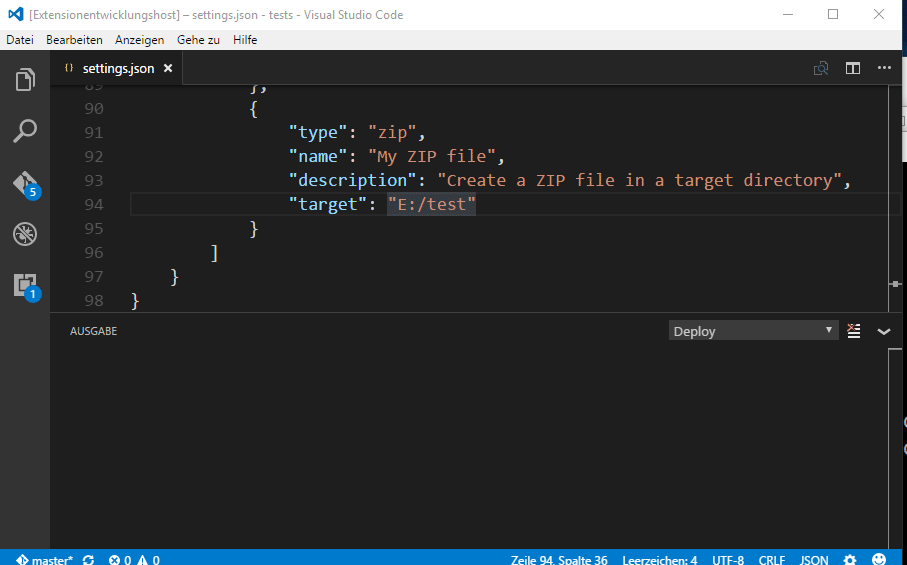Image resolution: width=907 pixels, height=565 pixels.
Task: Select encoding UTF-8 in status bar
Action: 728,559
